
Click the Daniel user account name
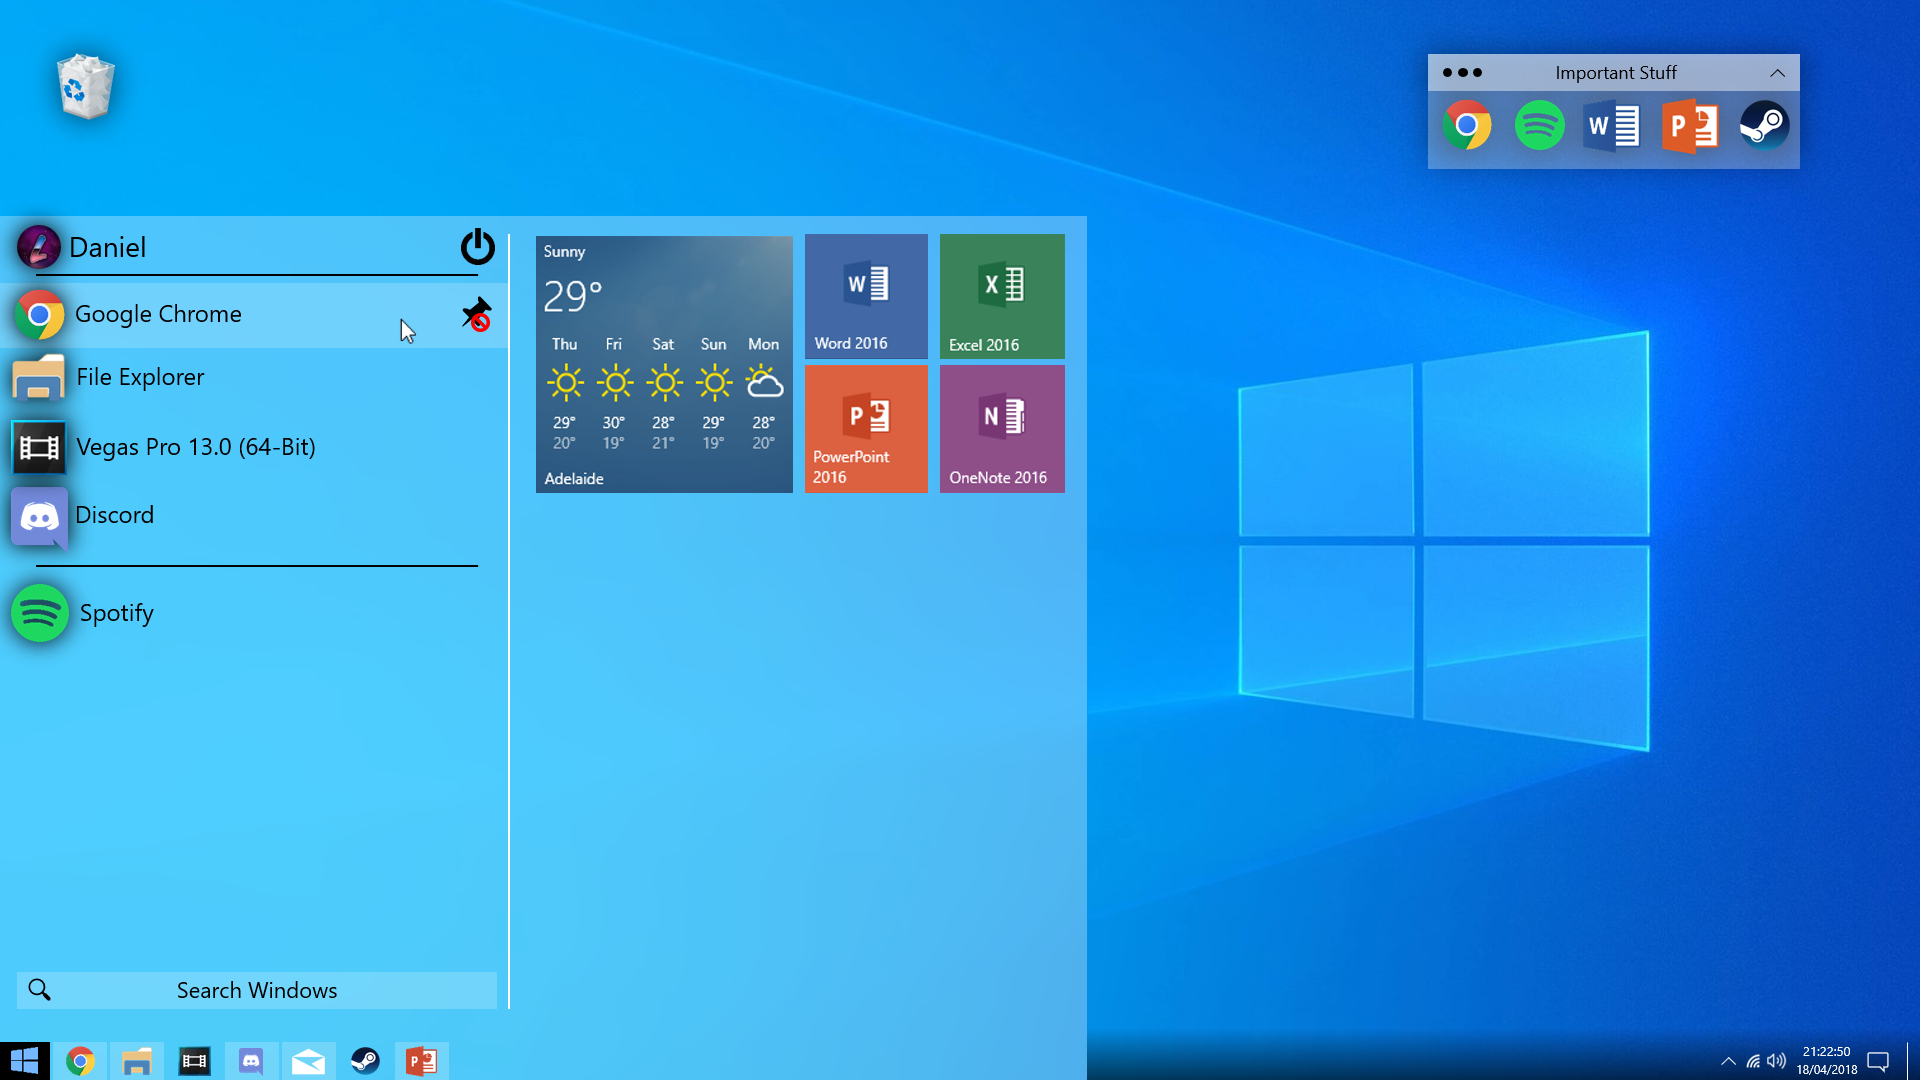point(107,247)
